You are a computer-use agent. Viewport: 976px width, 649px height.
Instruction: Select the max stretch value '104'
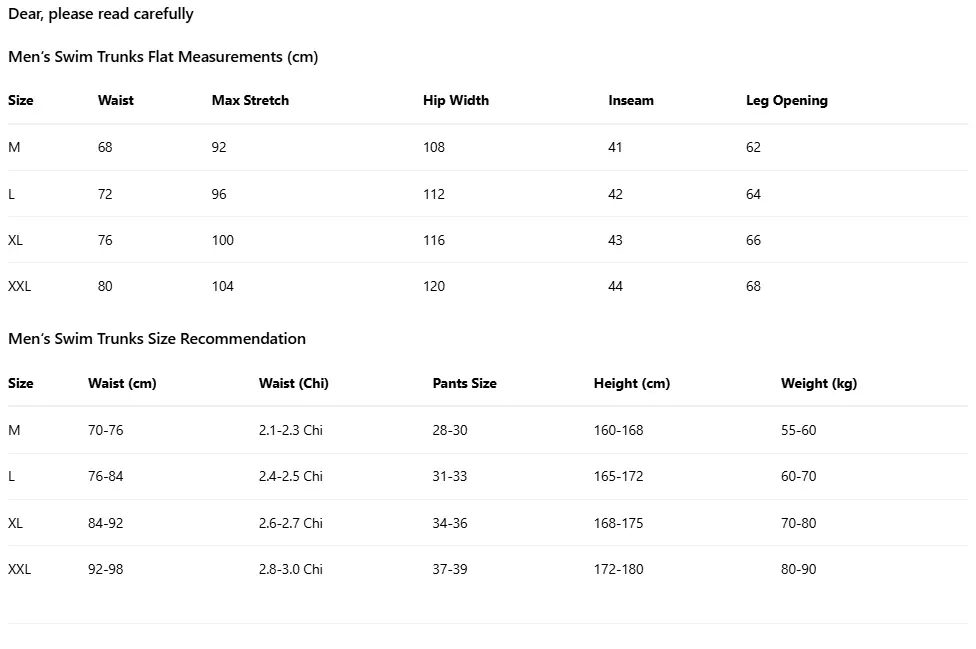coord(223,286)
